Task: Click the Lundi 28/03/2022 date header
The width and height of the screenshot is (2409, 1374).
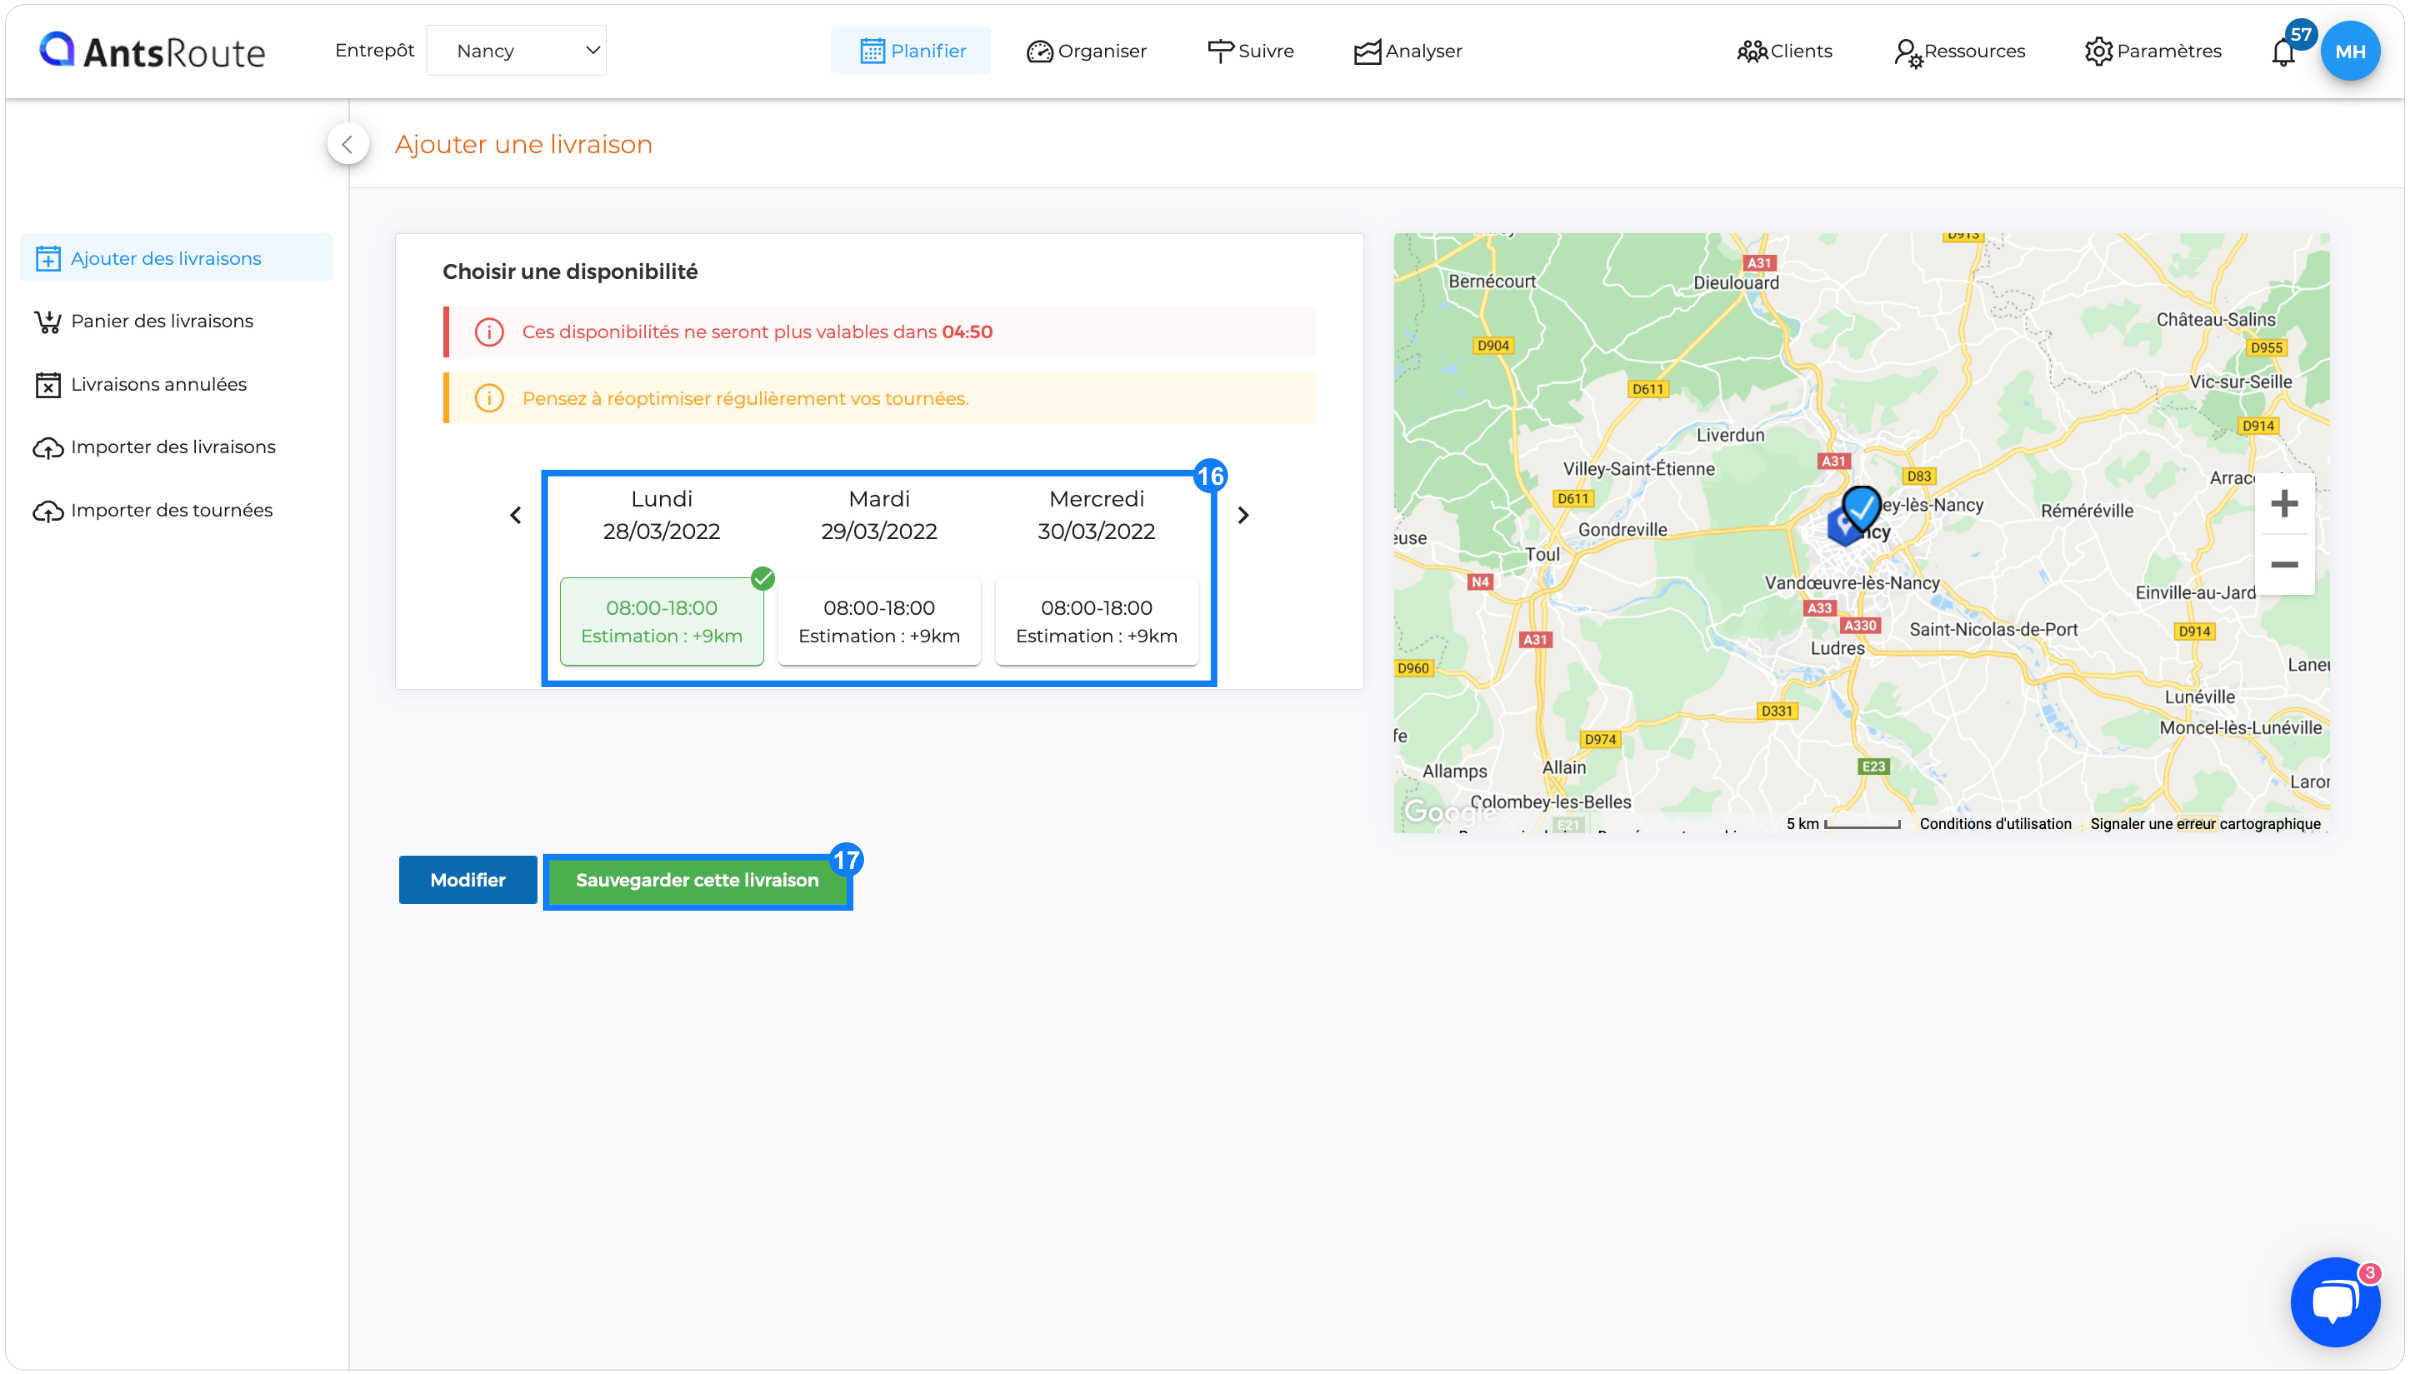Action: (x=662, y=515)
